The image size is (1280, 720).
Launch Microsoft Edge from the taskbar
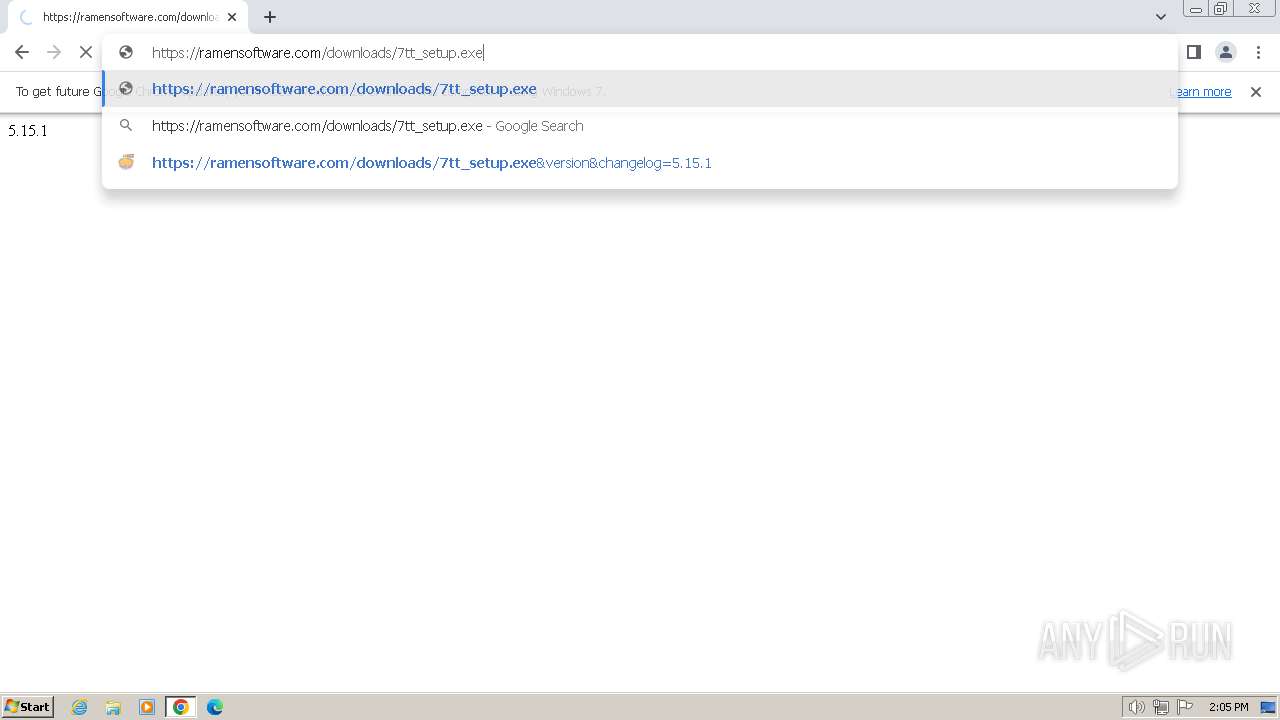215,707
